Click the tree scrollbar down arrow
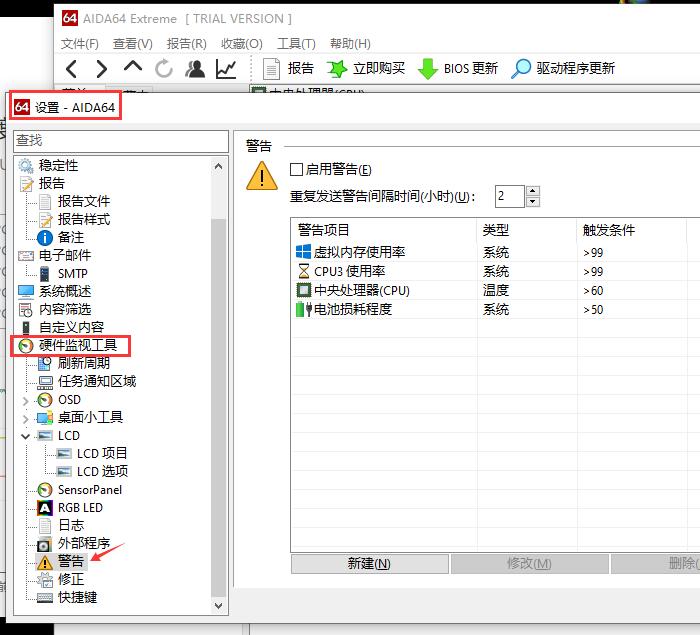This screenshot has height=635, width=700. pos(218,606)
